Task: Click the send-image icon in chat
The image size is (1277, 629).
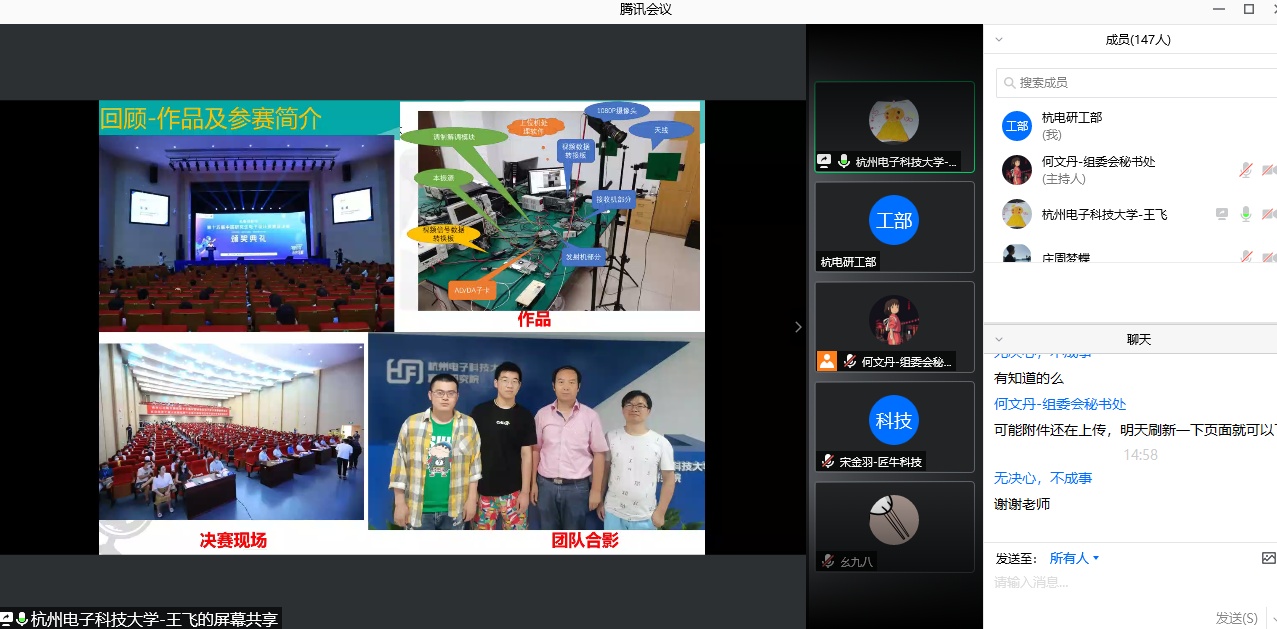Action: [1269, 558]
